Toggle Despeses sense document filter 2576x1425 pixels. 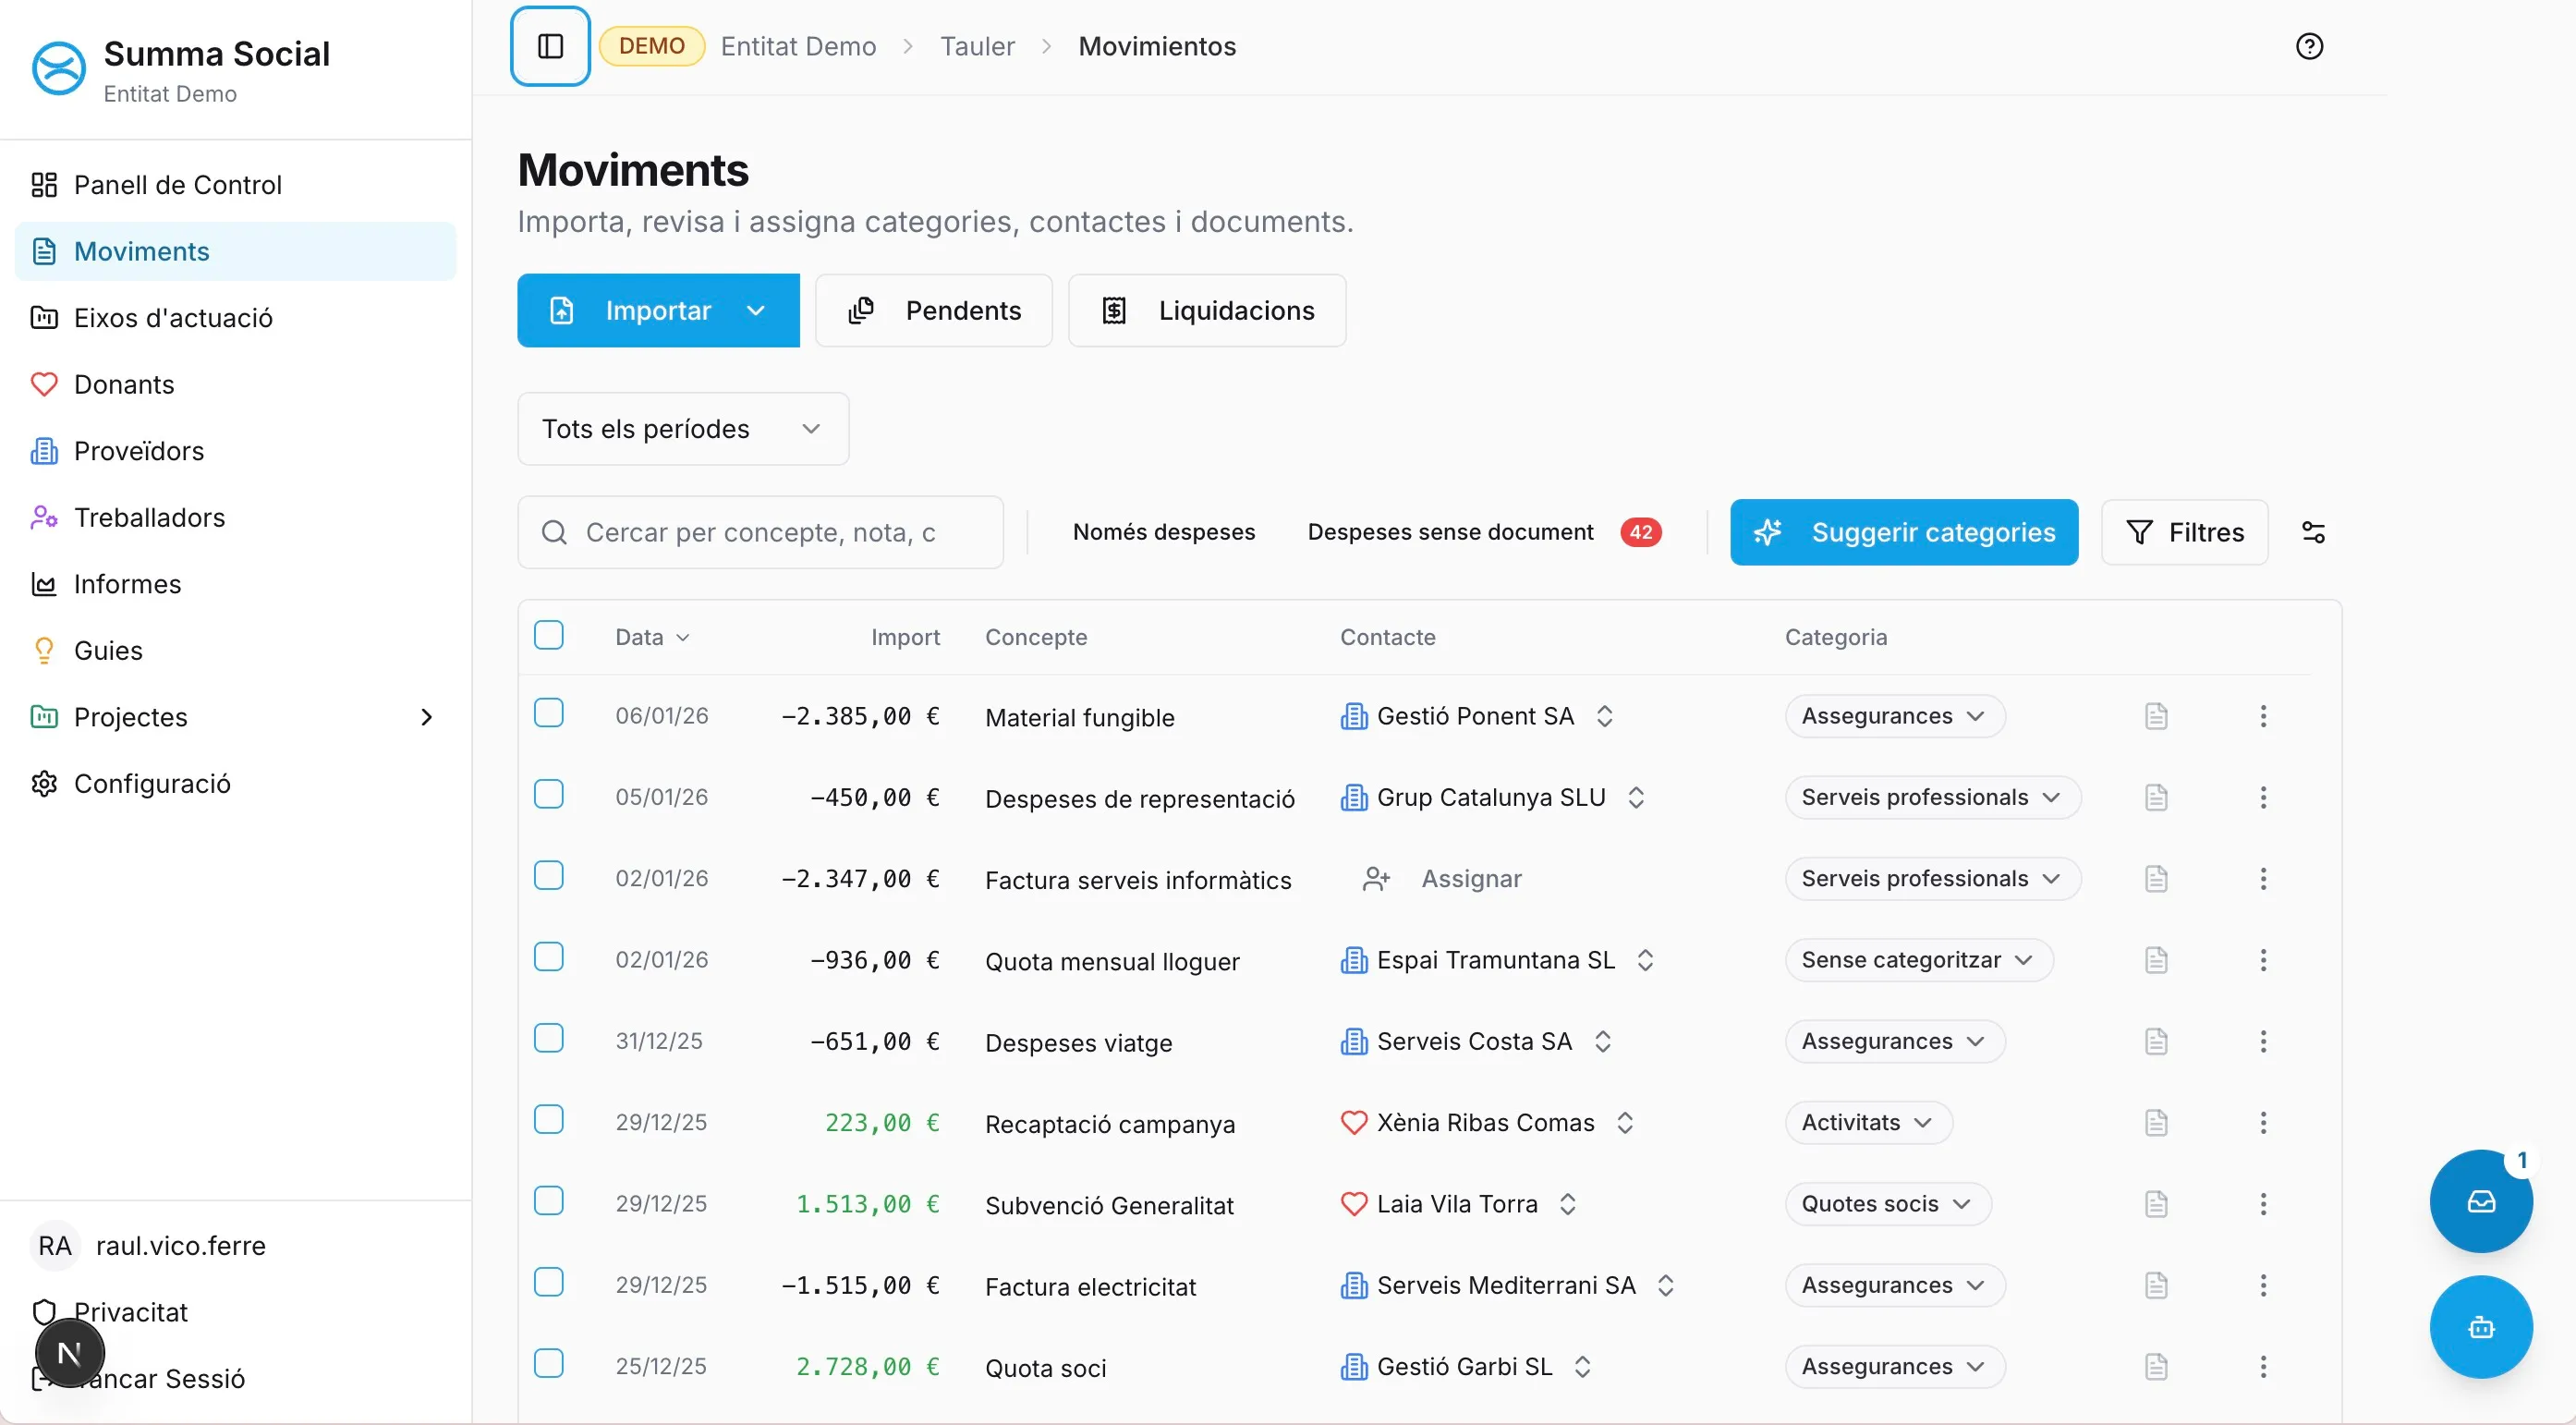tap(1484, 532)
